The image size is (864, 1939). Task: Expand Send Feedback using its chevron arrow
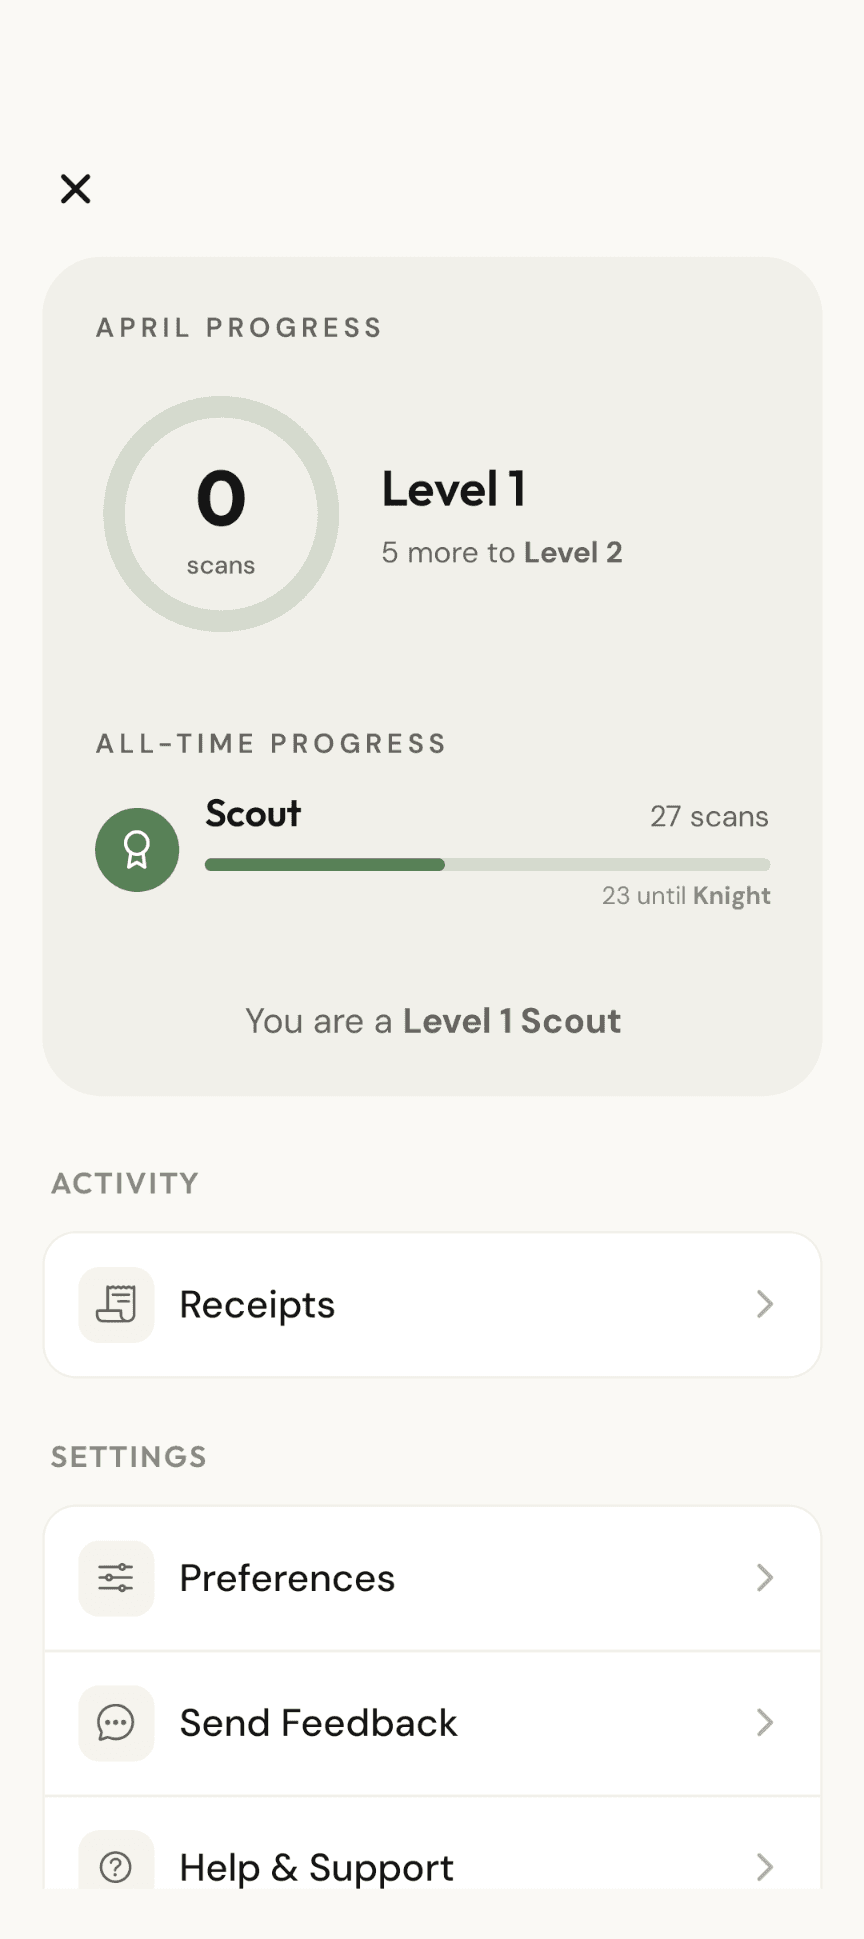[x=765, y=1722]
